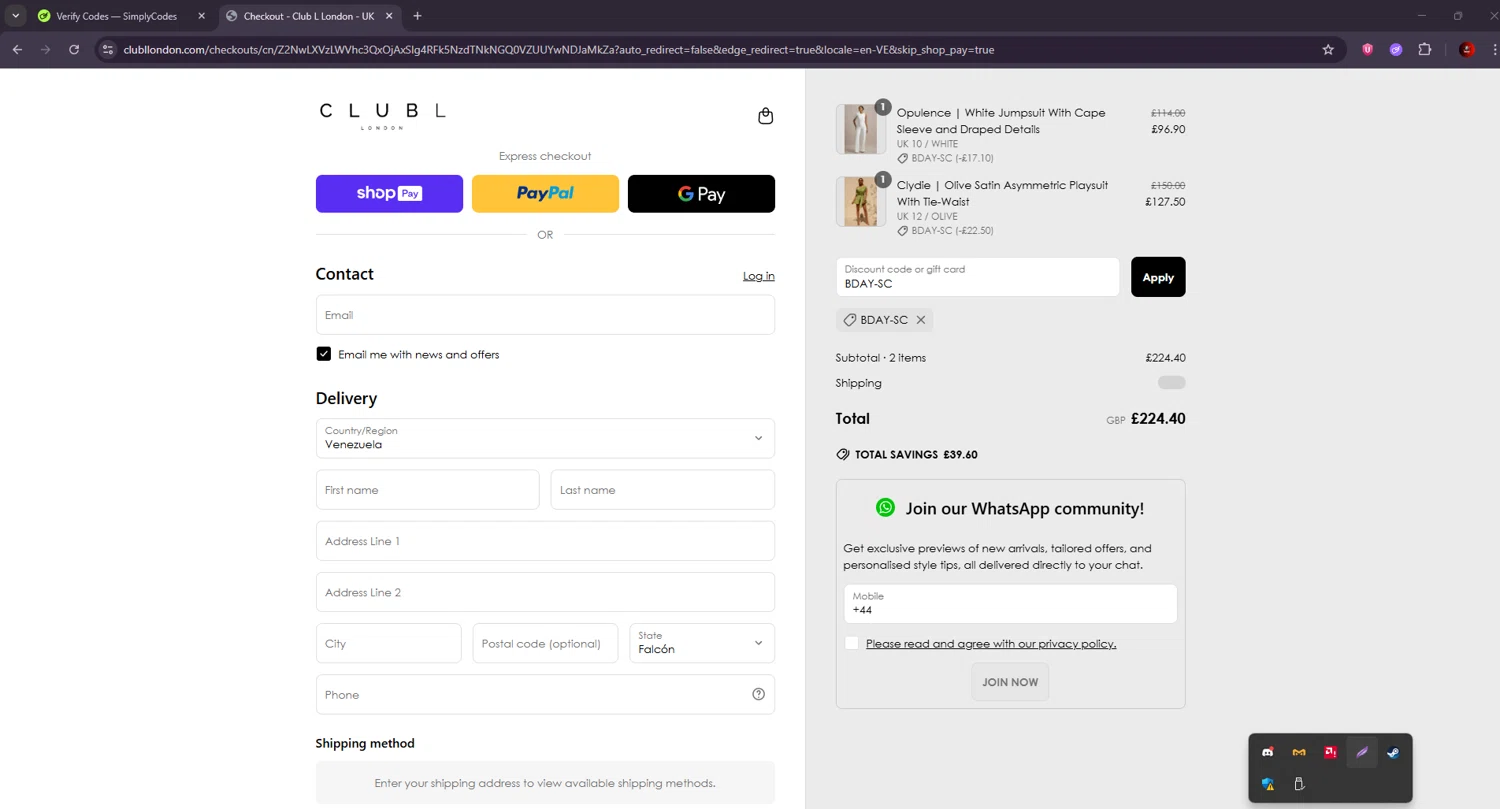This screenshot has width=1500, height=809.
Task: Open the uBlock shield extension icon
Action: (x=1367, y=49)
